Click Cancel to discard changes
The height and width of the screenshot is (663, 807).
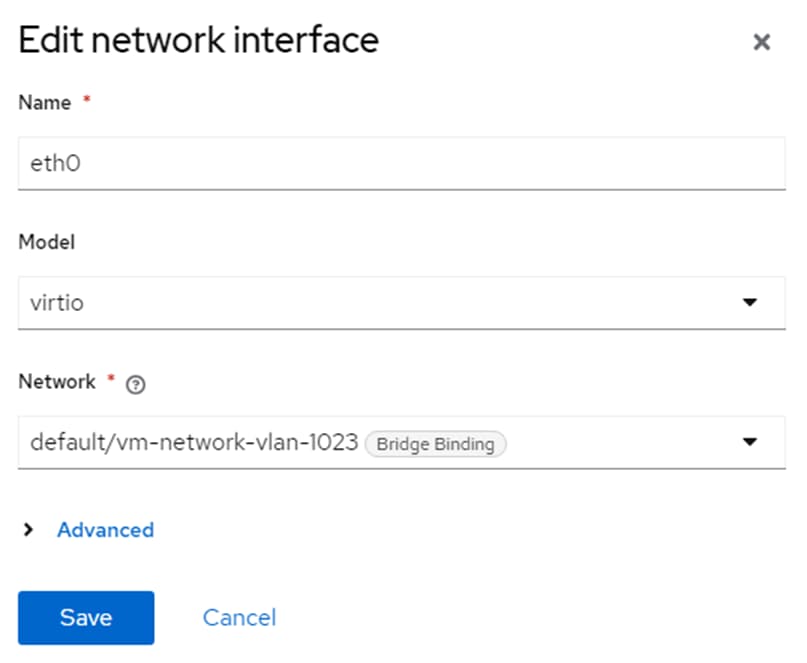coord(239,617)
